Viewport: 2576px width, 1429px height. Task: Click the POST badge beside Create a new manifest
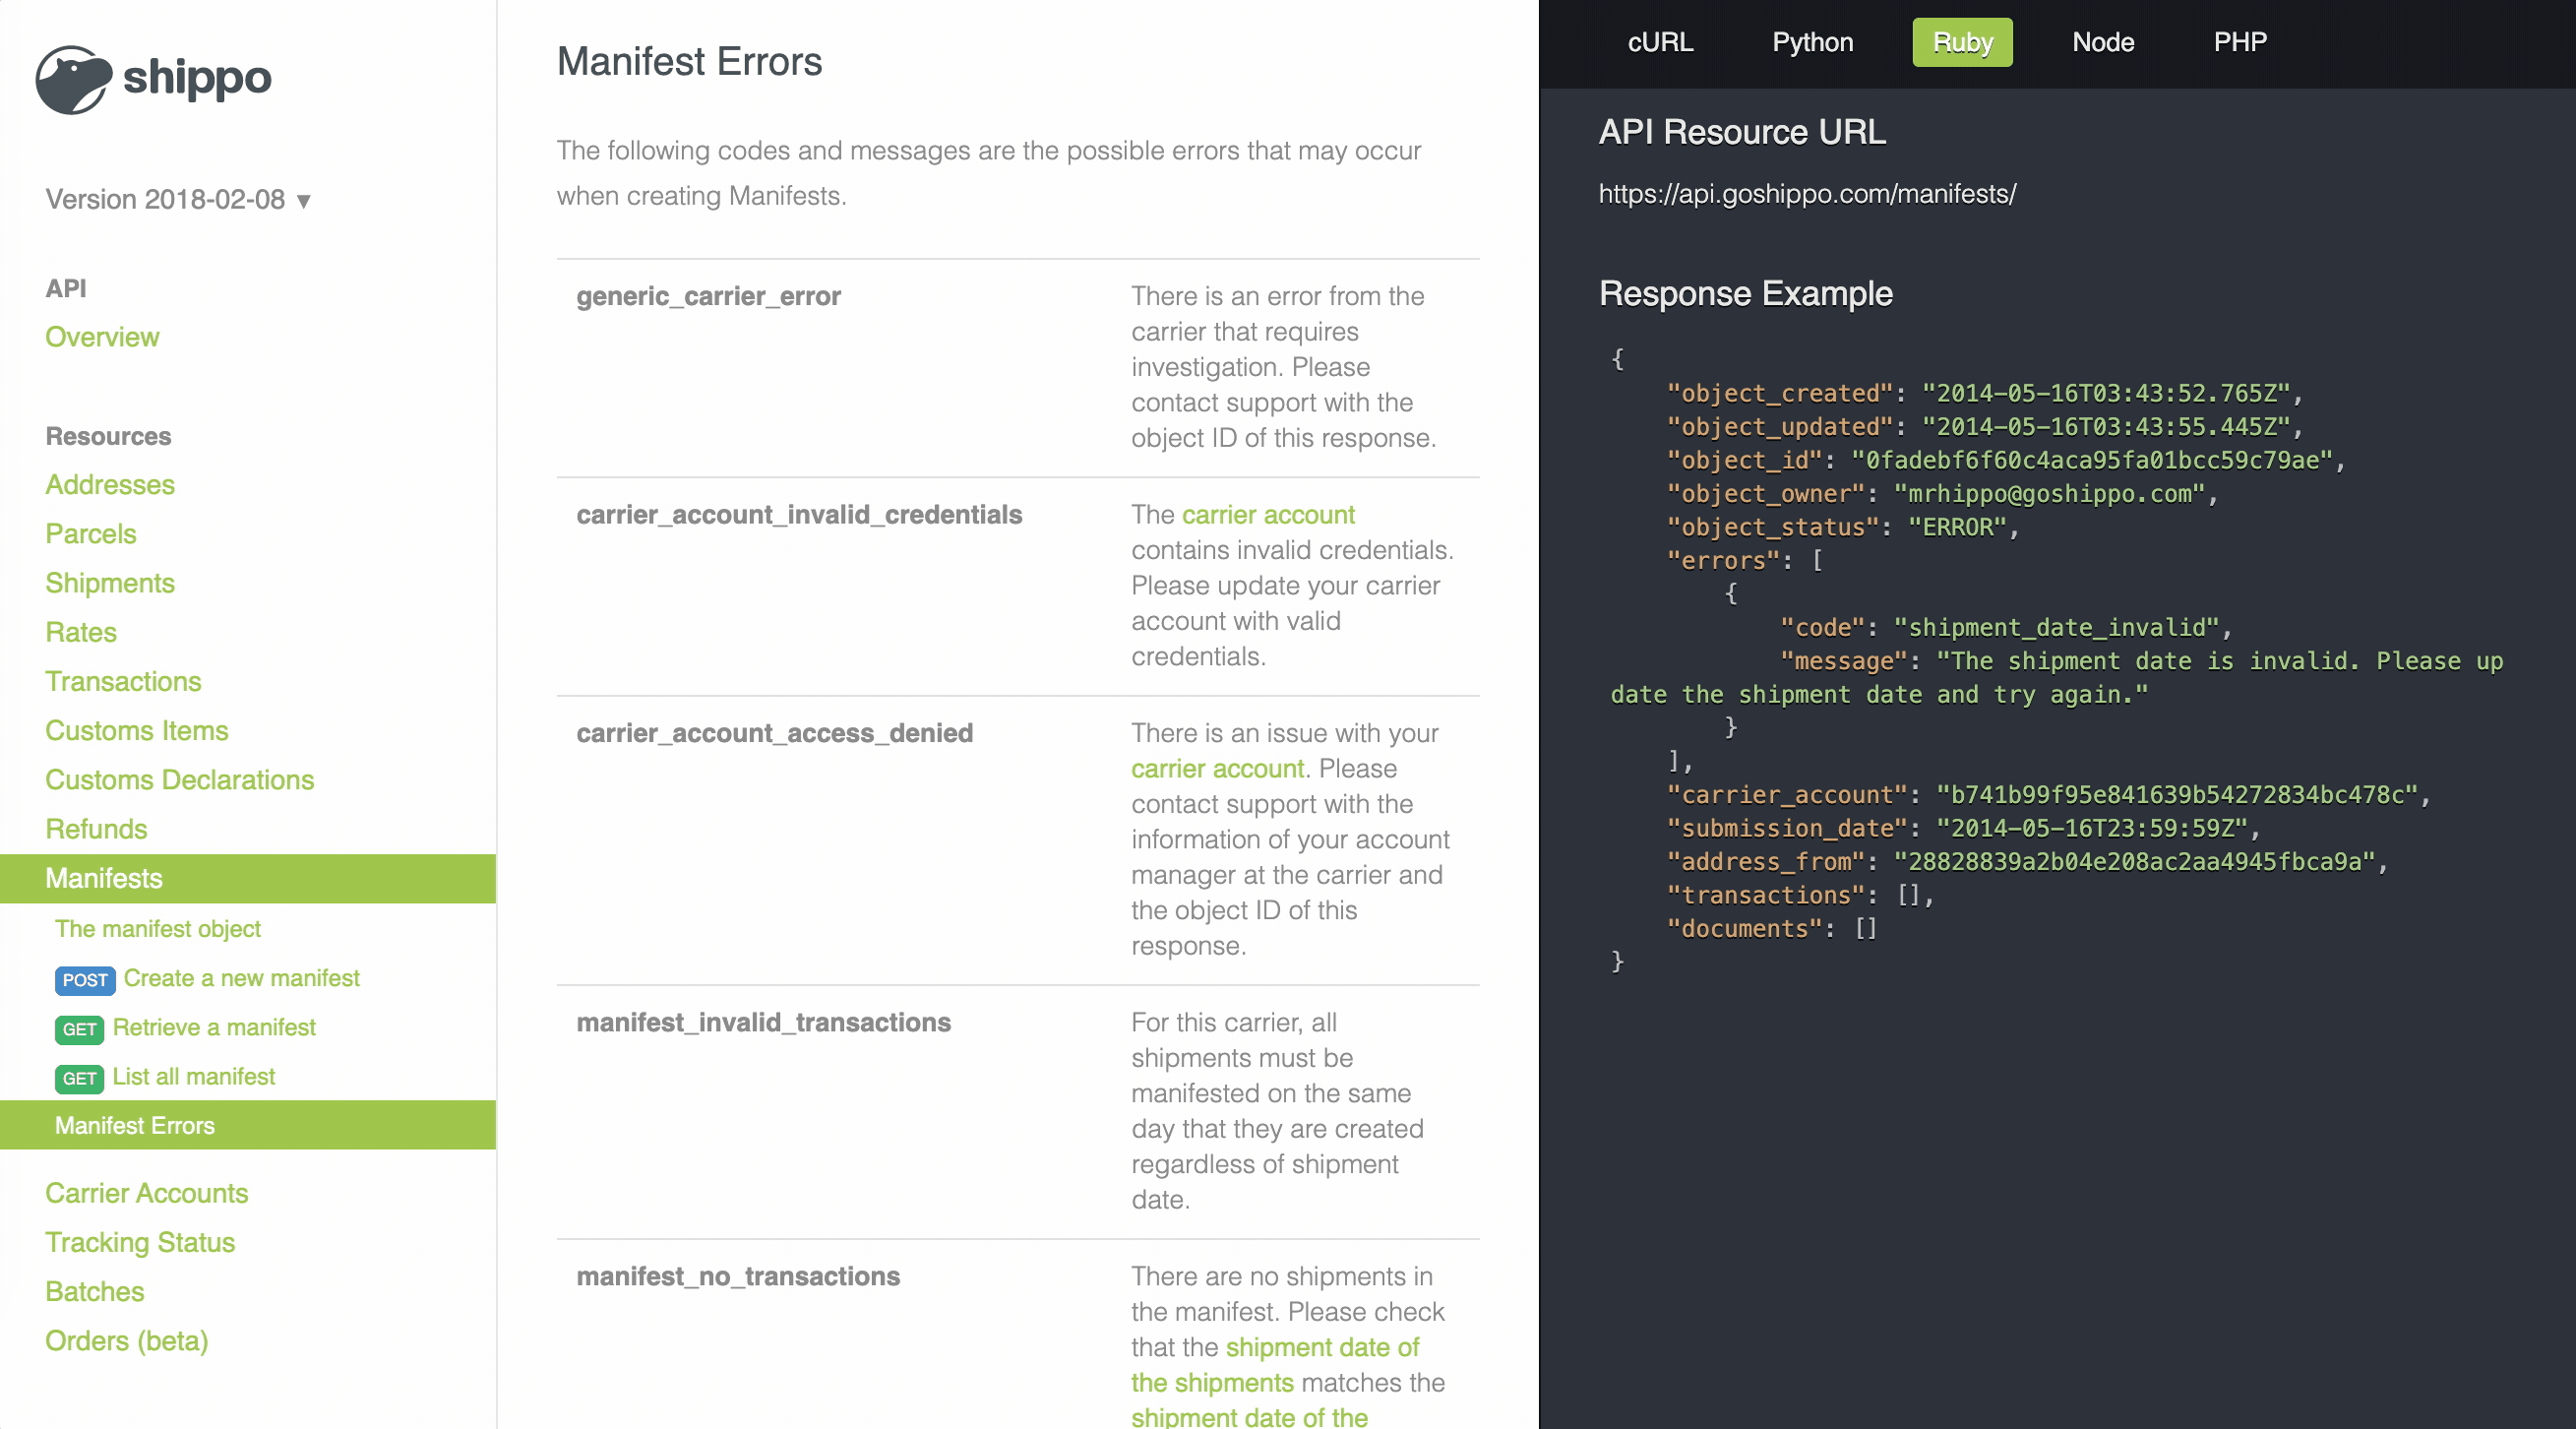coord(85,980)
